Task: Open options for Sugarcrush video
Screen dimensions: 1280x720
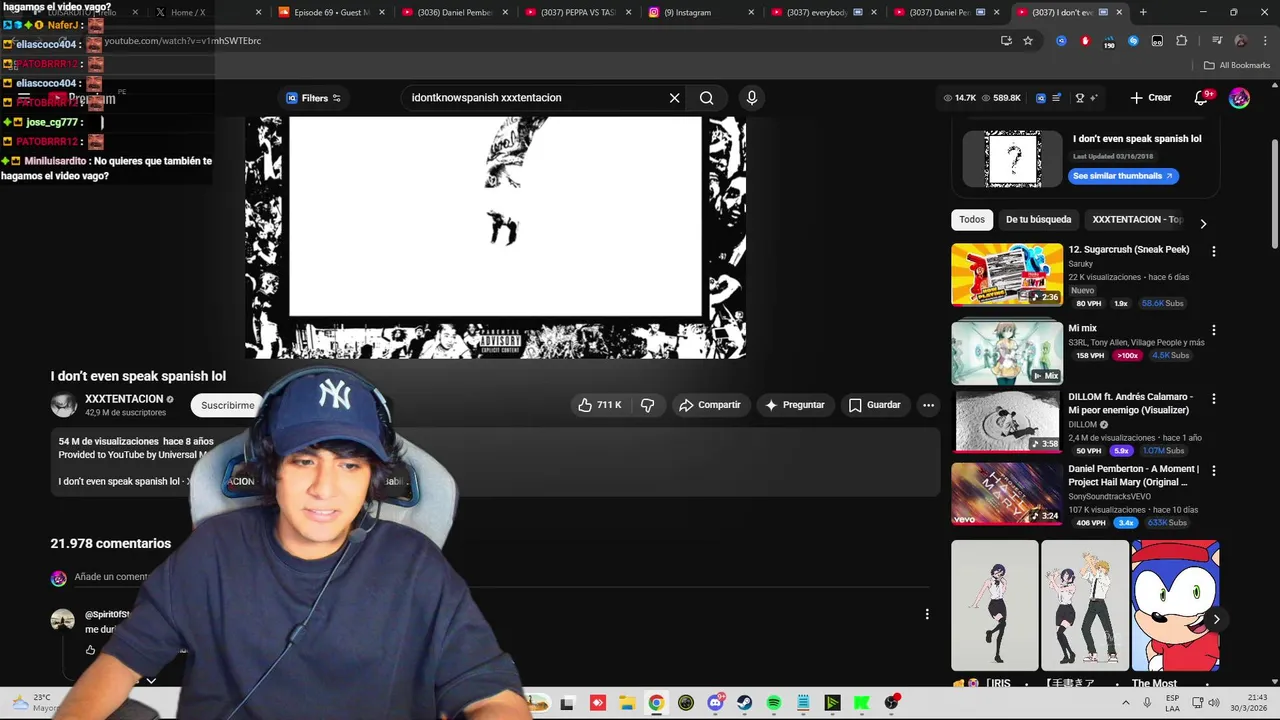Action: [x=1213, y=252]
